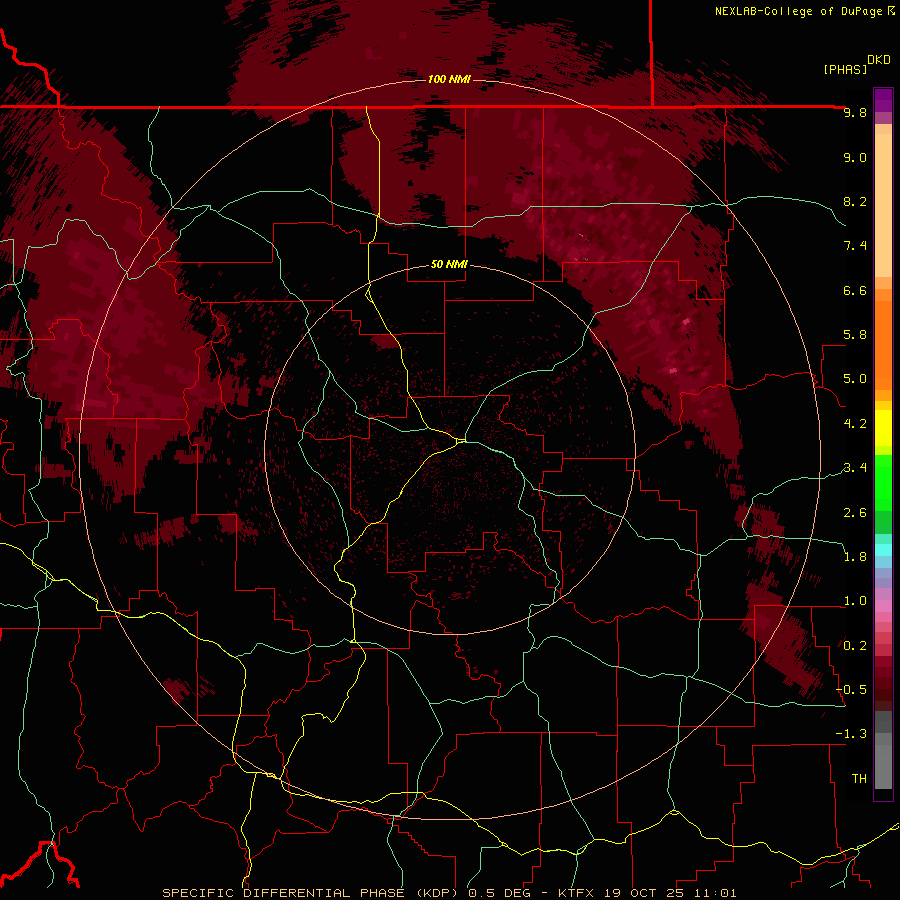Click the yellow segment of the color bar

point(883,428)
